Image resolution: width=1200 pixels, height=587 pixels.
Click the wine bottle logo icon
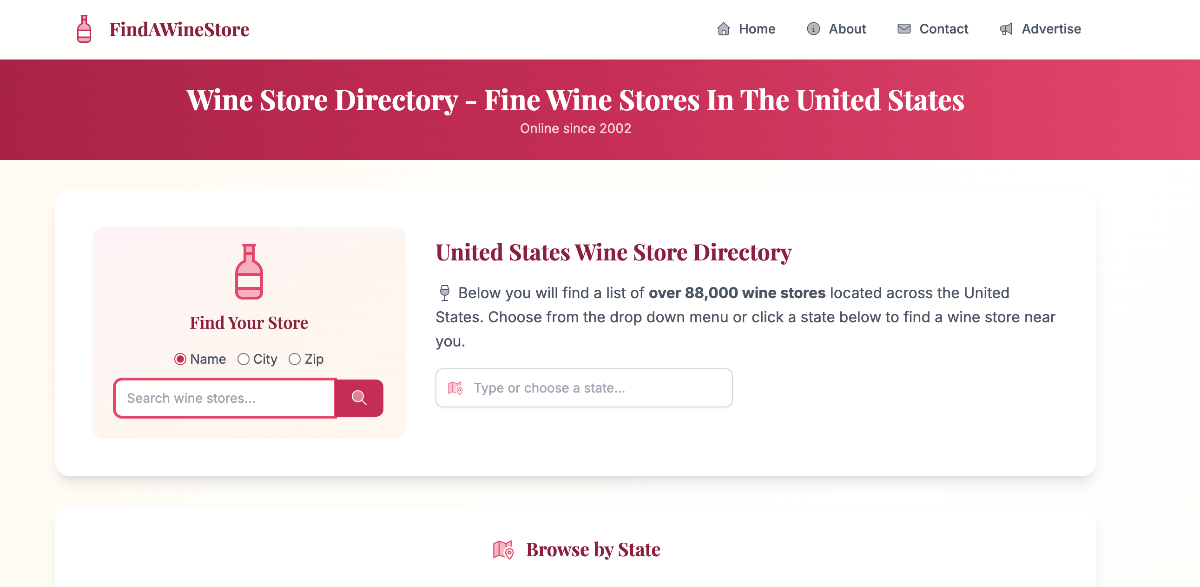[83, 29]
